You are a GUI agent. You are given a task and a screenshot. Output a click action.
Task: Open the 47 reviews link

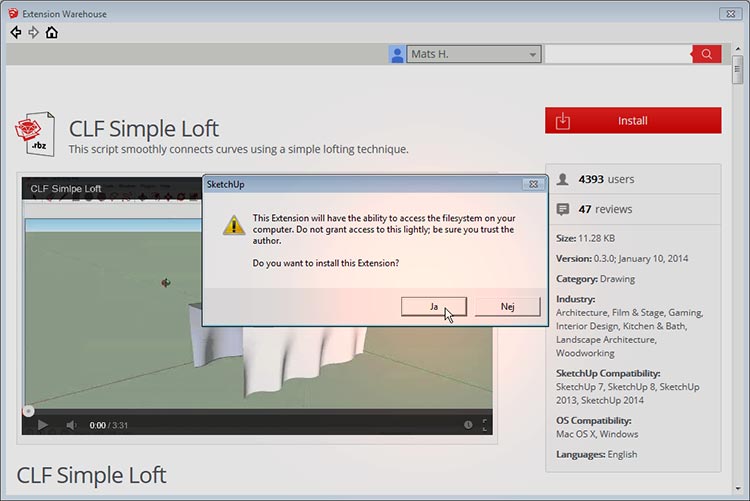(605, 209)
